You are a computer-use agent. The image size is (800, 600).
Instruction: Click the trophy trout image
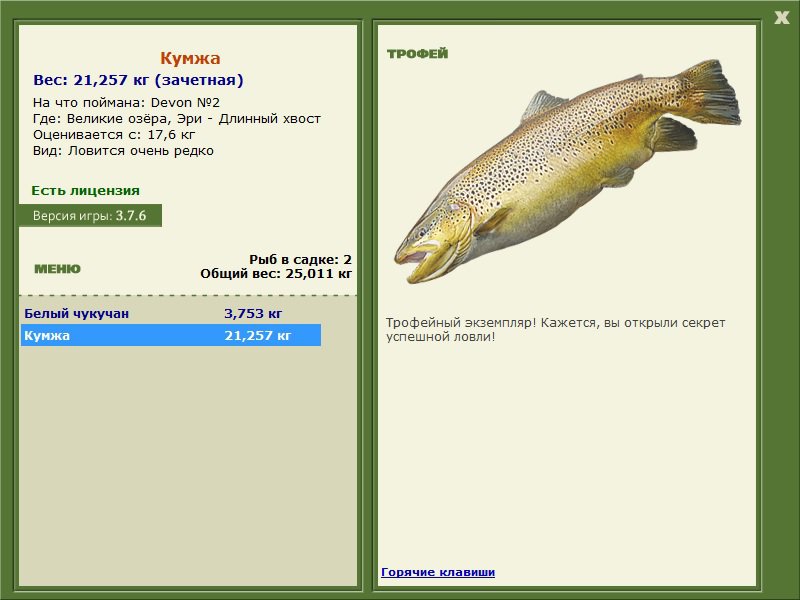pyautogui.click(x=567, y=171)
